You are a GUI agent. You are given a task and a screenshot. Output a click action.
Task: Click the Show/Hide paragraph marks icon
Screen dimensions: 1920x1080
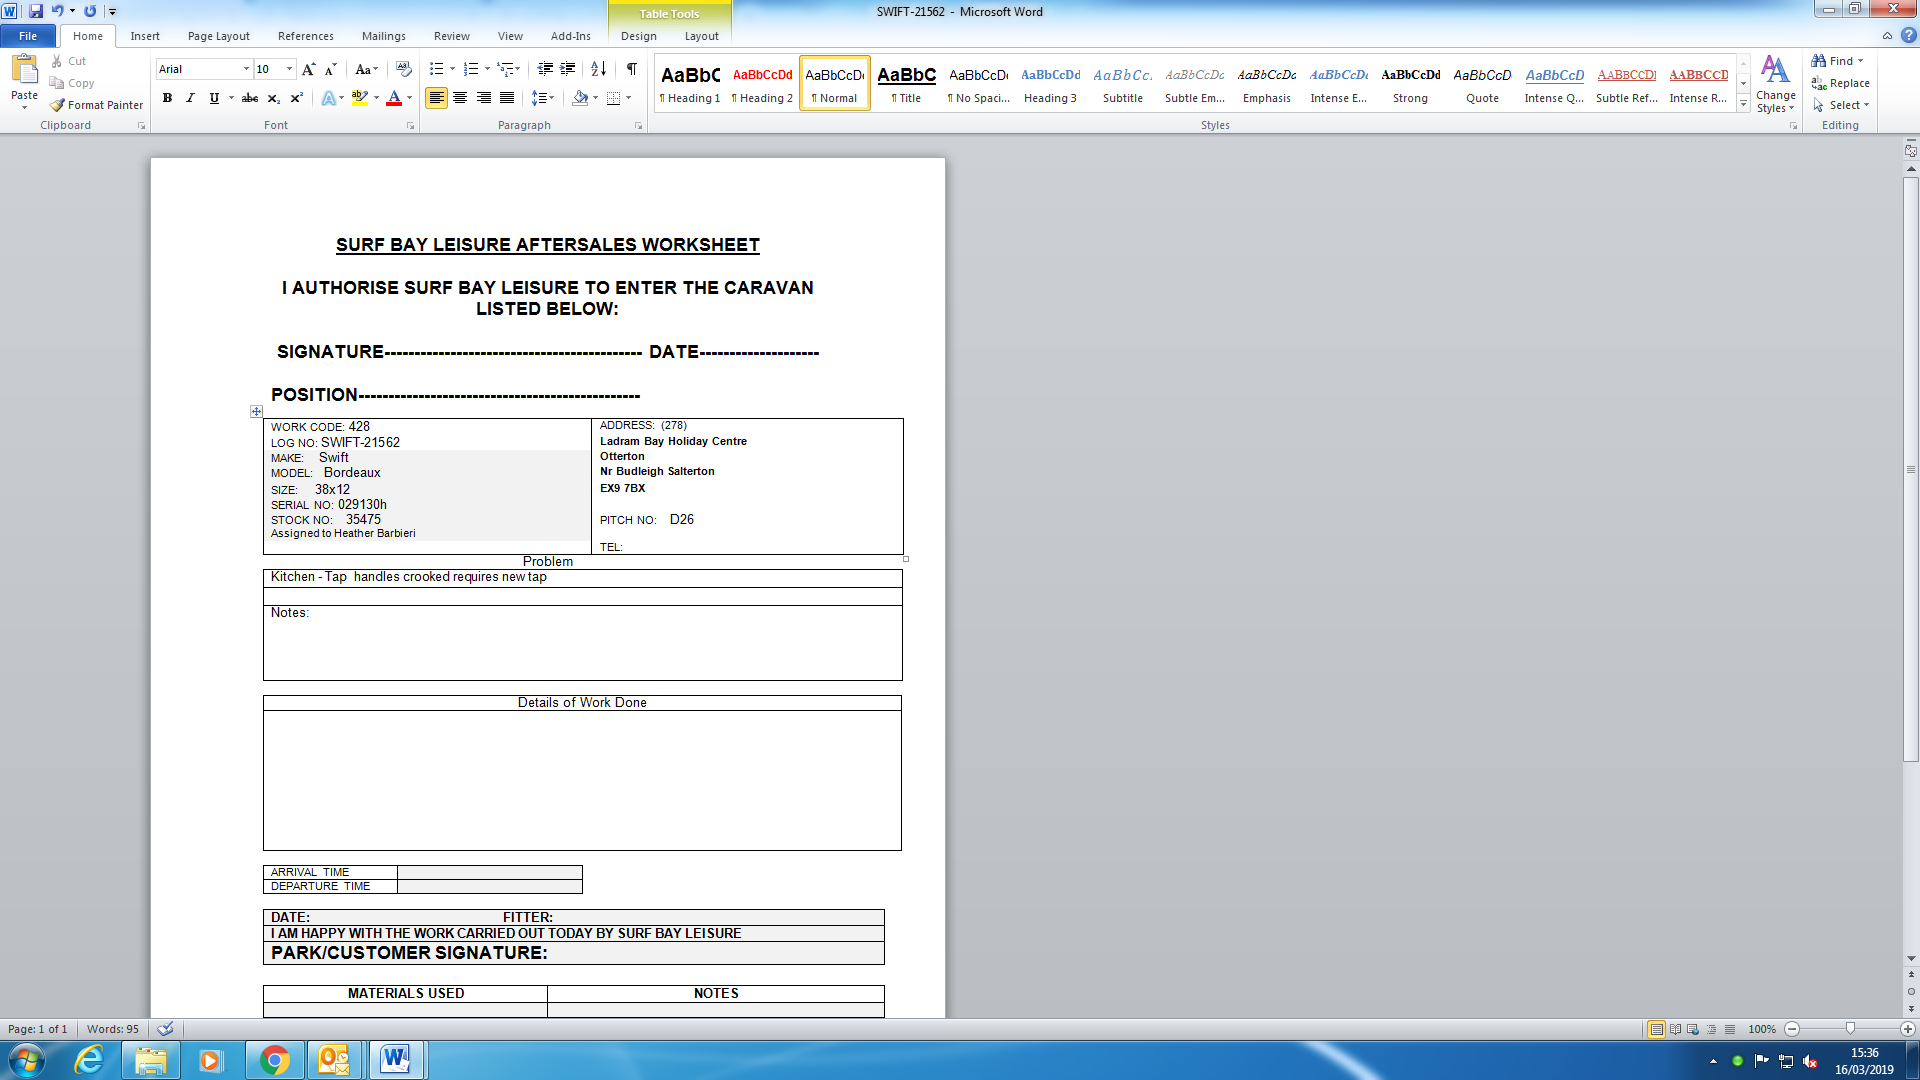(632, 69)
